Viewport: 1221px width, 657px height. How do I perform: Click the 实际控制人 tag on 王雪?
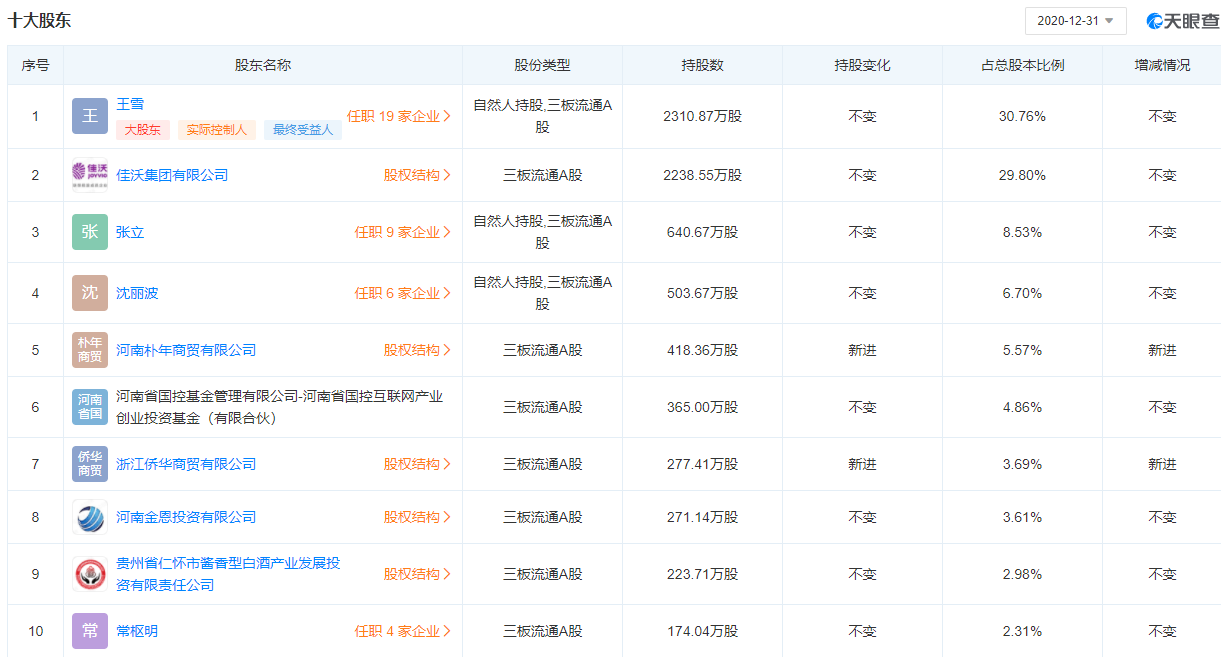point(217,130)
